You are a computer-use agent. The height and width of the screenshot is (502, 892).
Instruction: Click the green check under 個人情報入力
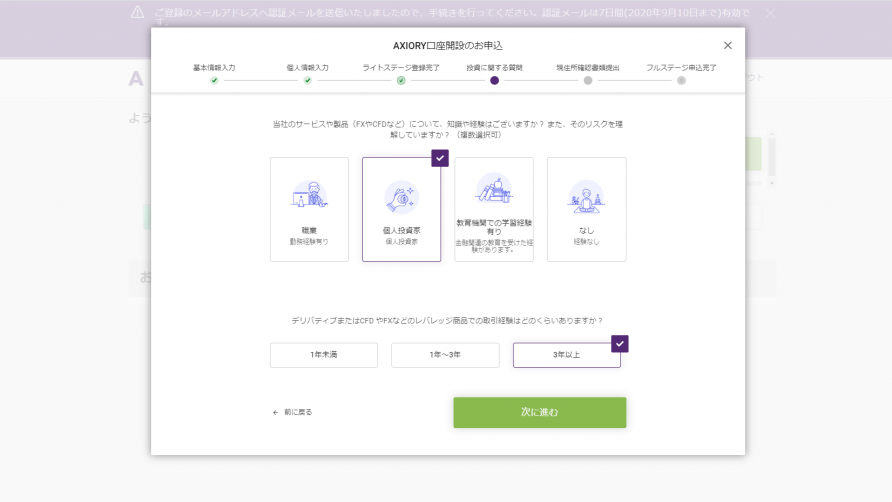[x=308, y=80]
